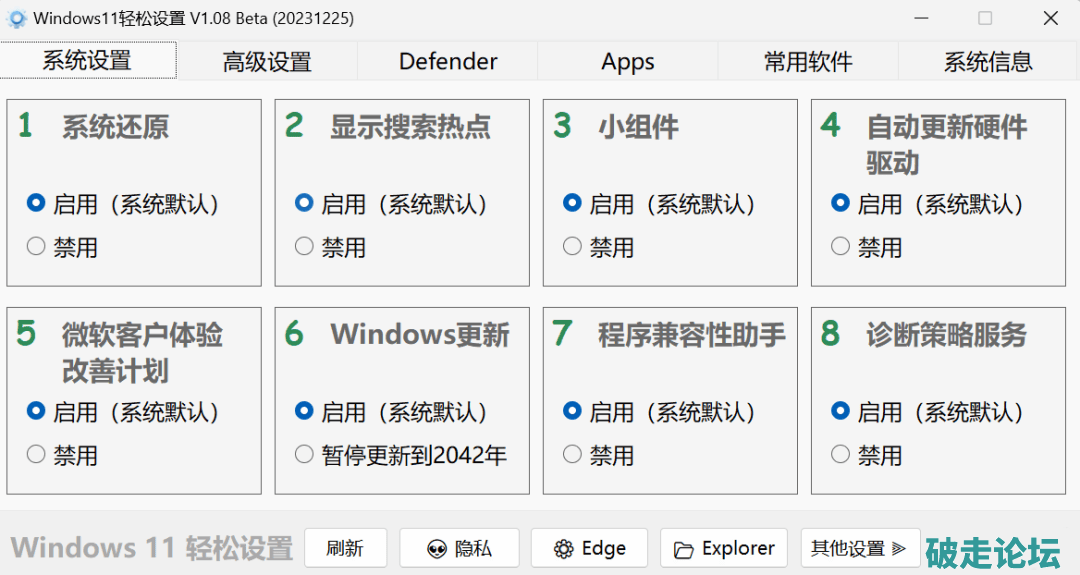Select 暂停更新到2042年 for Windows更新
Screen dimensions: 1080x575
pyautogui.click(x=305, y=454)
